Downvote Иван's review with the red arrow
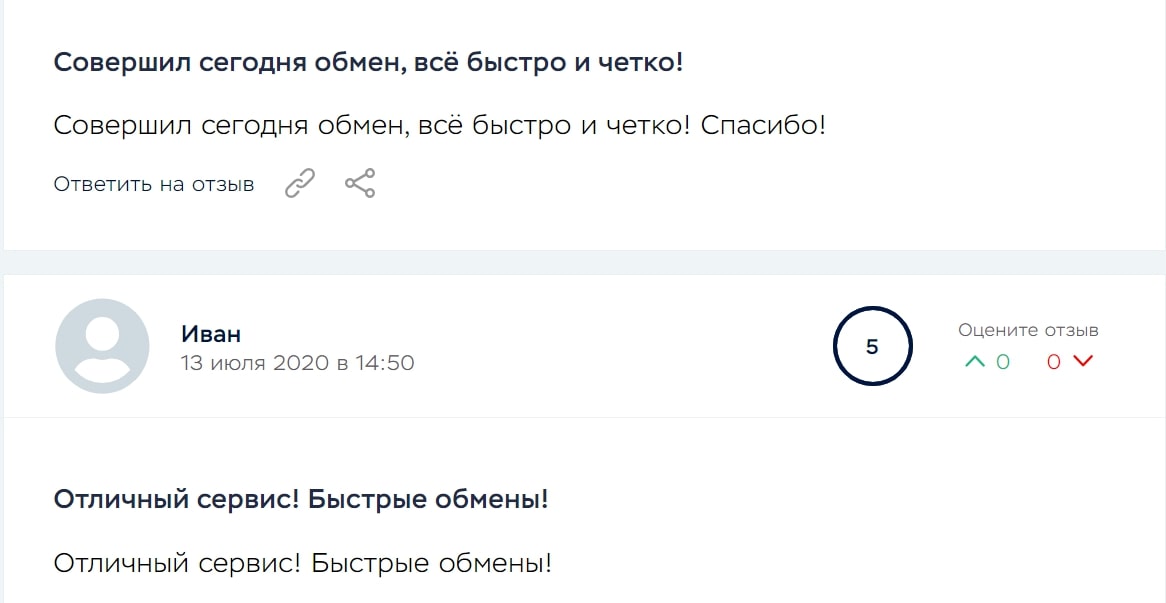 pos(1083,362)
